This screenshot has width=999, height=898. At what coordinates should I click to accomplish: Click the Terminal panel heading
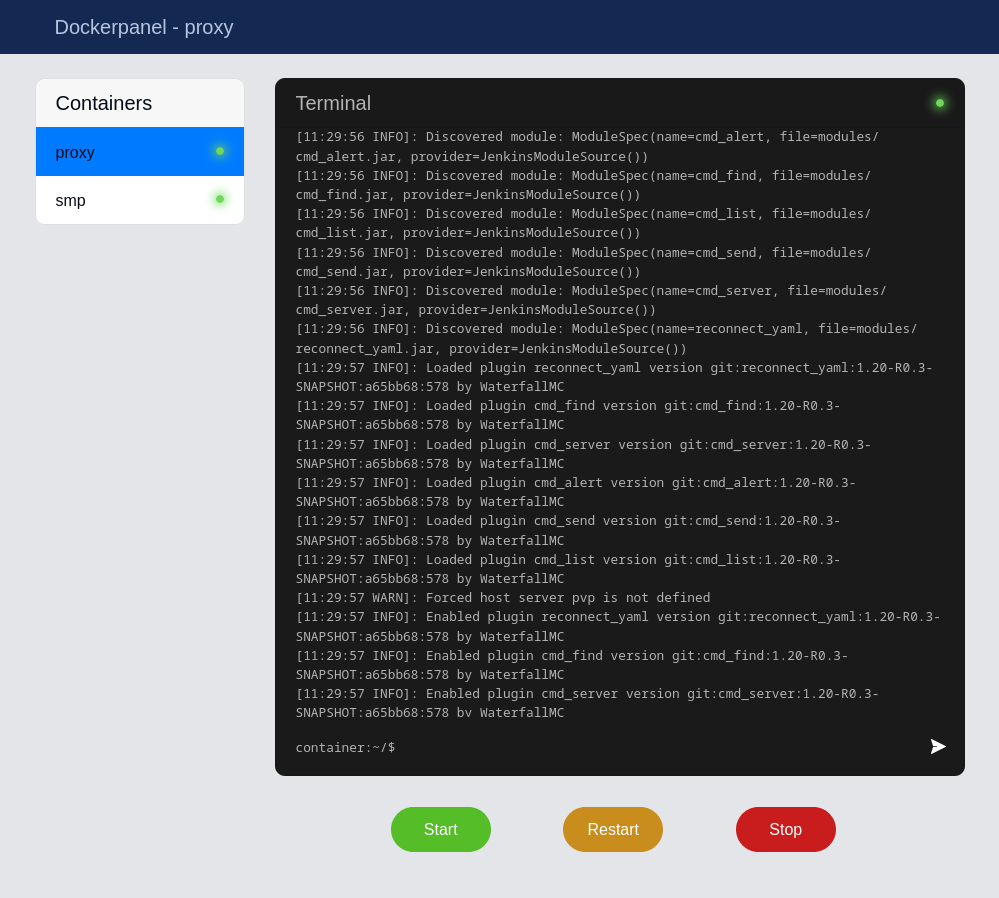(333, 103)
